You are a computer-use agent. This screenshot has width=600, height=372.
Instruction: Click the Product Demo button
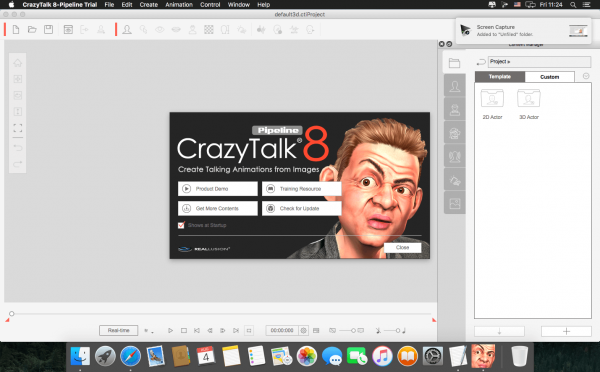218,189
